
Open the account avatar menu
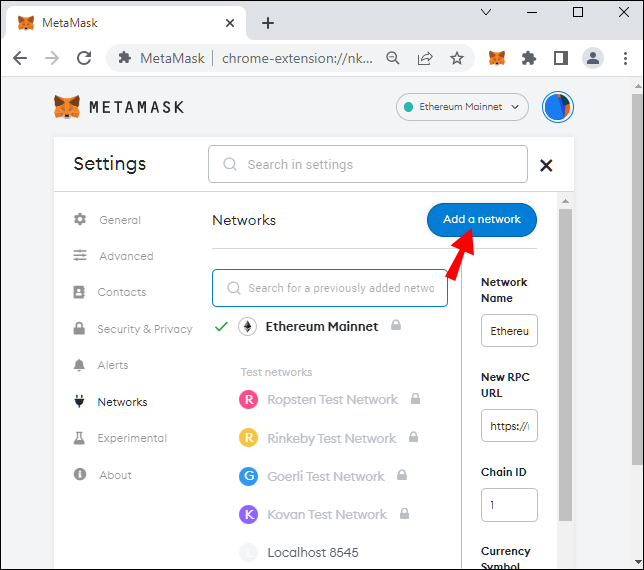557,107
